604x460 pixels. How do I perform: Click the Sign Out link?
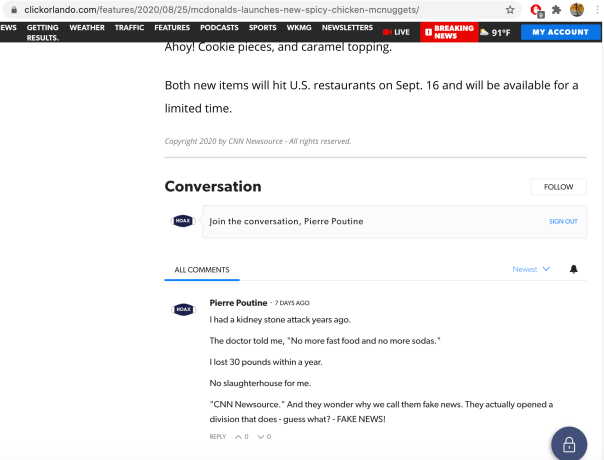[x=563, y=222]
